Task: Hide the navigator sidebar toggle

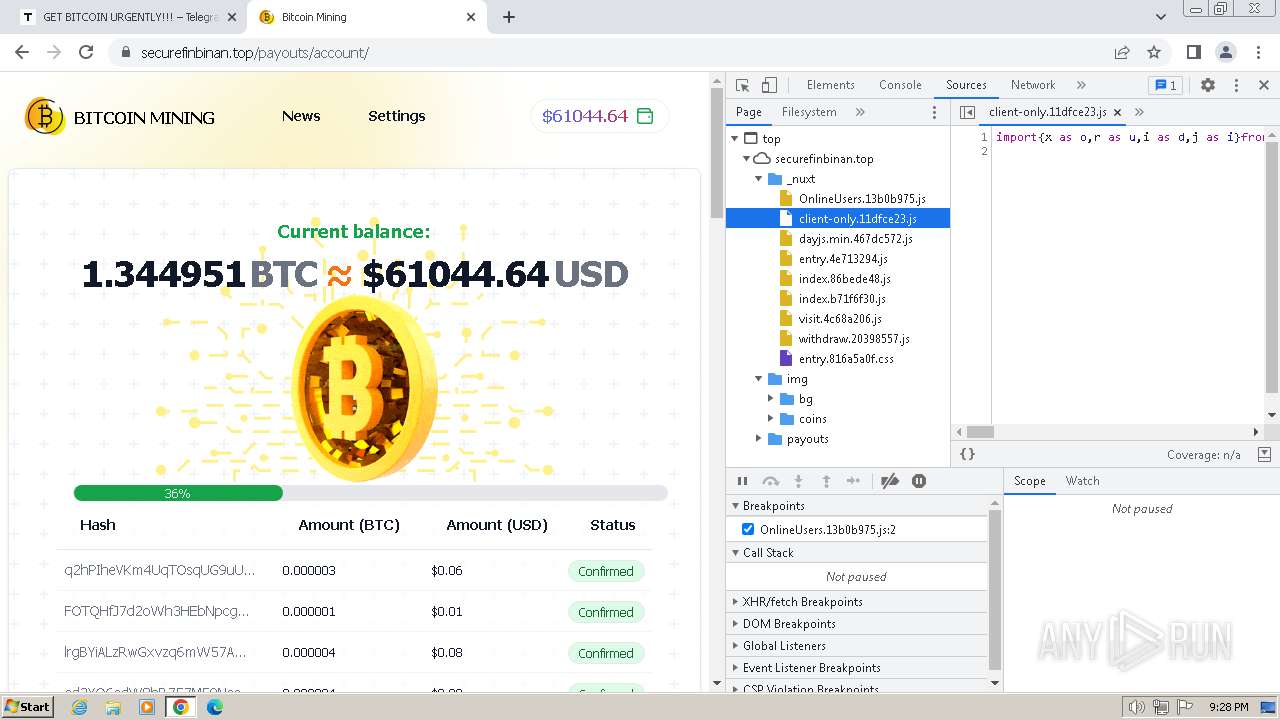Action: click(x=967, y=112)
